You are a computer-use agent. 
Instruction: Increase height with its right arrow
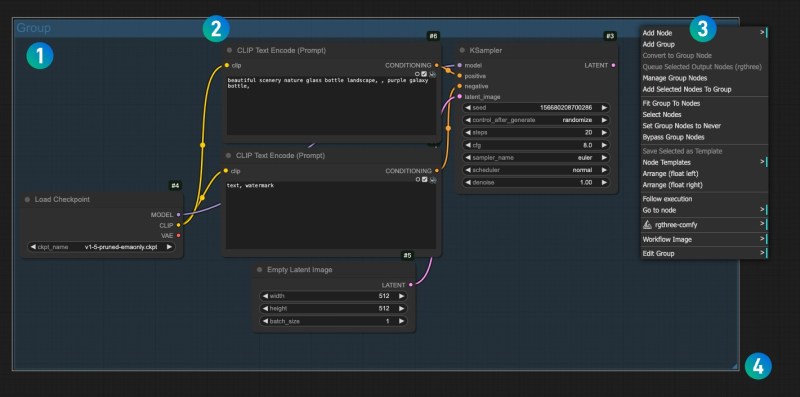point(402,309)
